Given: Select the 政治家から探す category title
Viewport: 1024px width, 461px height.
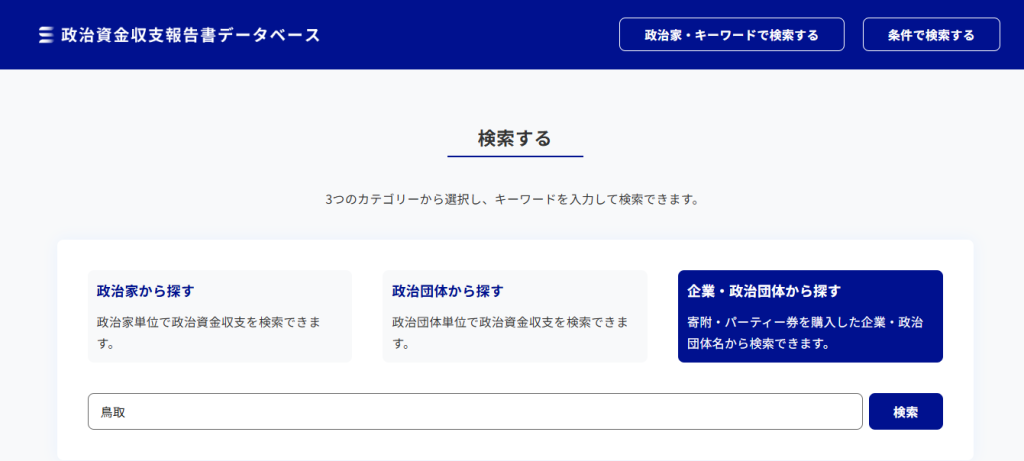Looking at the screenshot, I should pos(145,291).
